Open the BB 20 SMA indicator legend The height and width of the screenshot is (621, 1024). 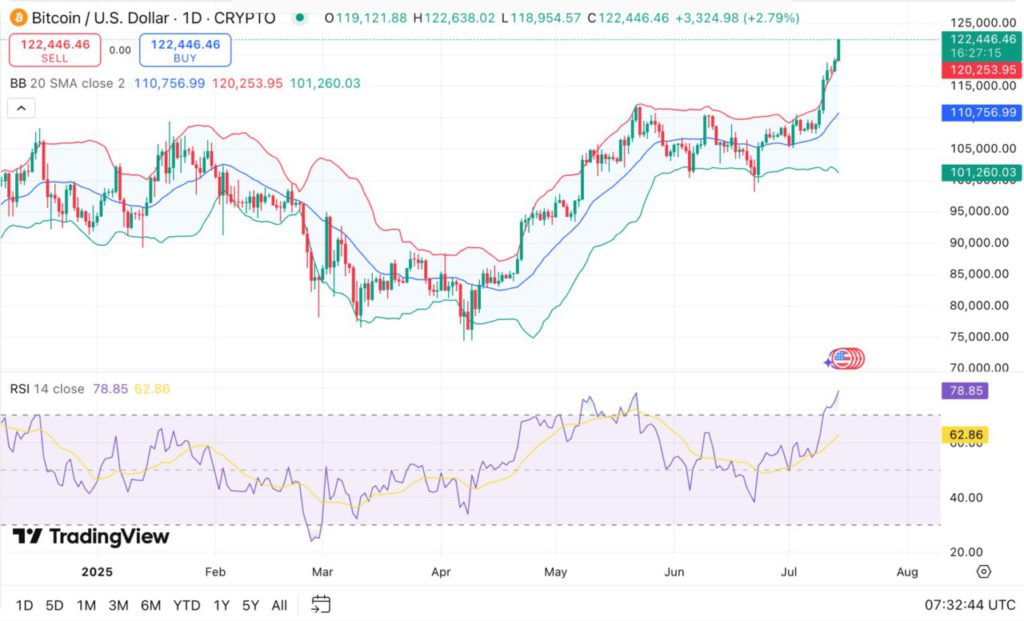67,83
